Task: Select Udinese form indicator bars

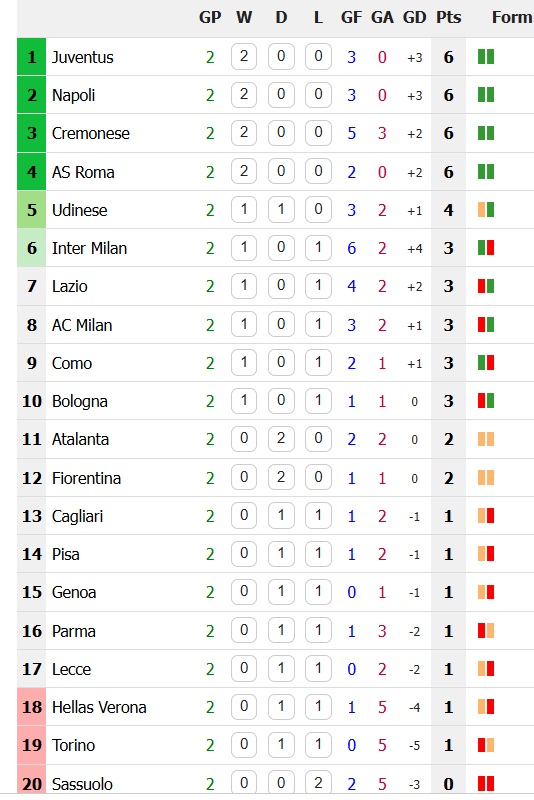Action: tap(486, 210)
